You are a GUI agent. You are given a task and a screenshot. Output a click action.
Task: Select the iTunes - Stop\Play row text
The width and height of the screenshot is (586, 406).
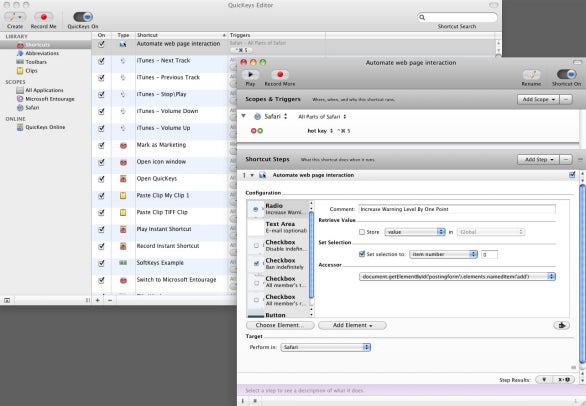tap(161, 94)
